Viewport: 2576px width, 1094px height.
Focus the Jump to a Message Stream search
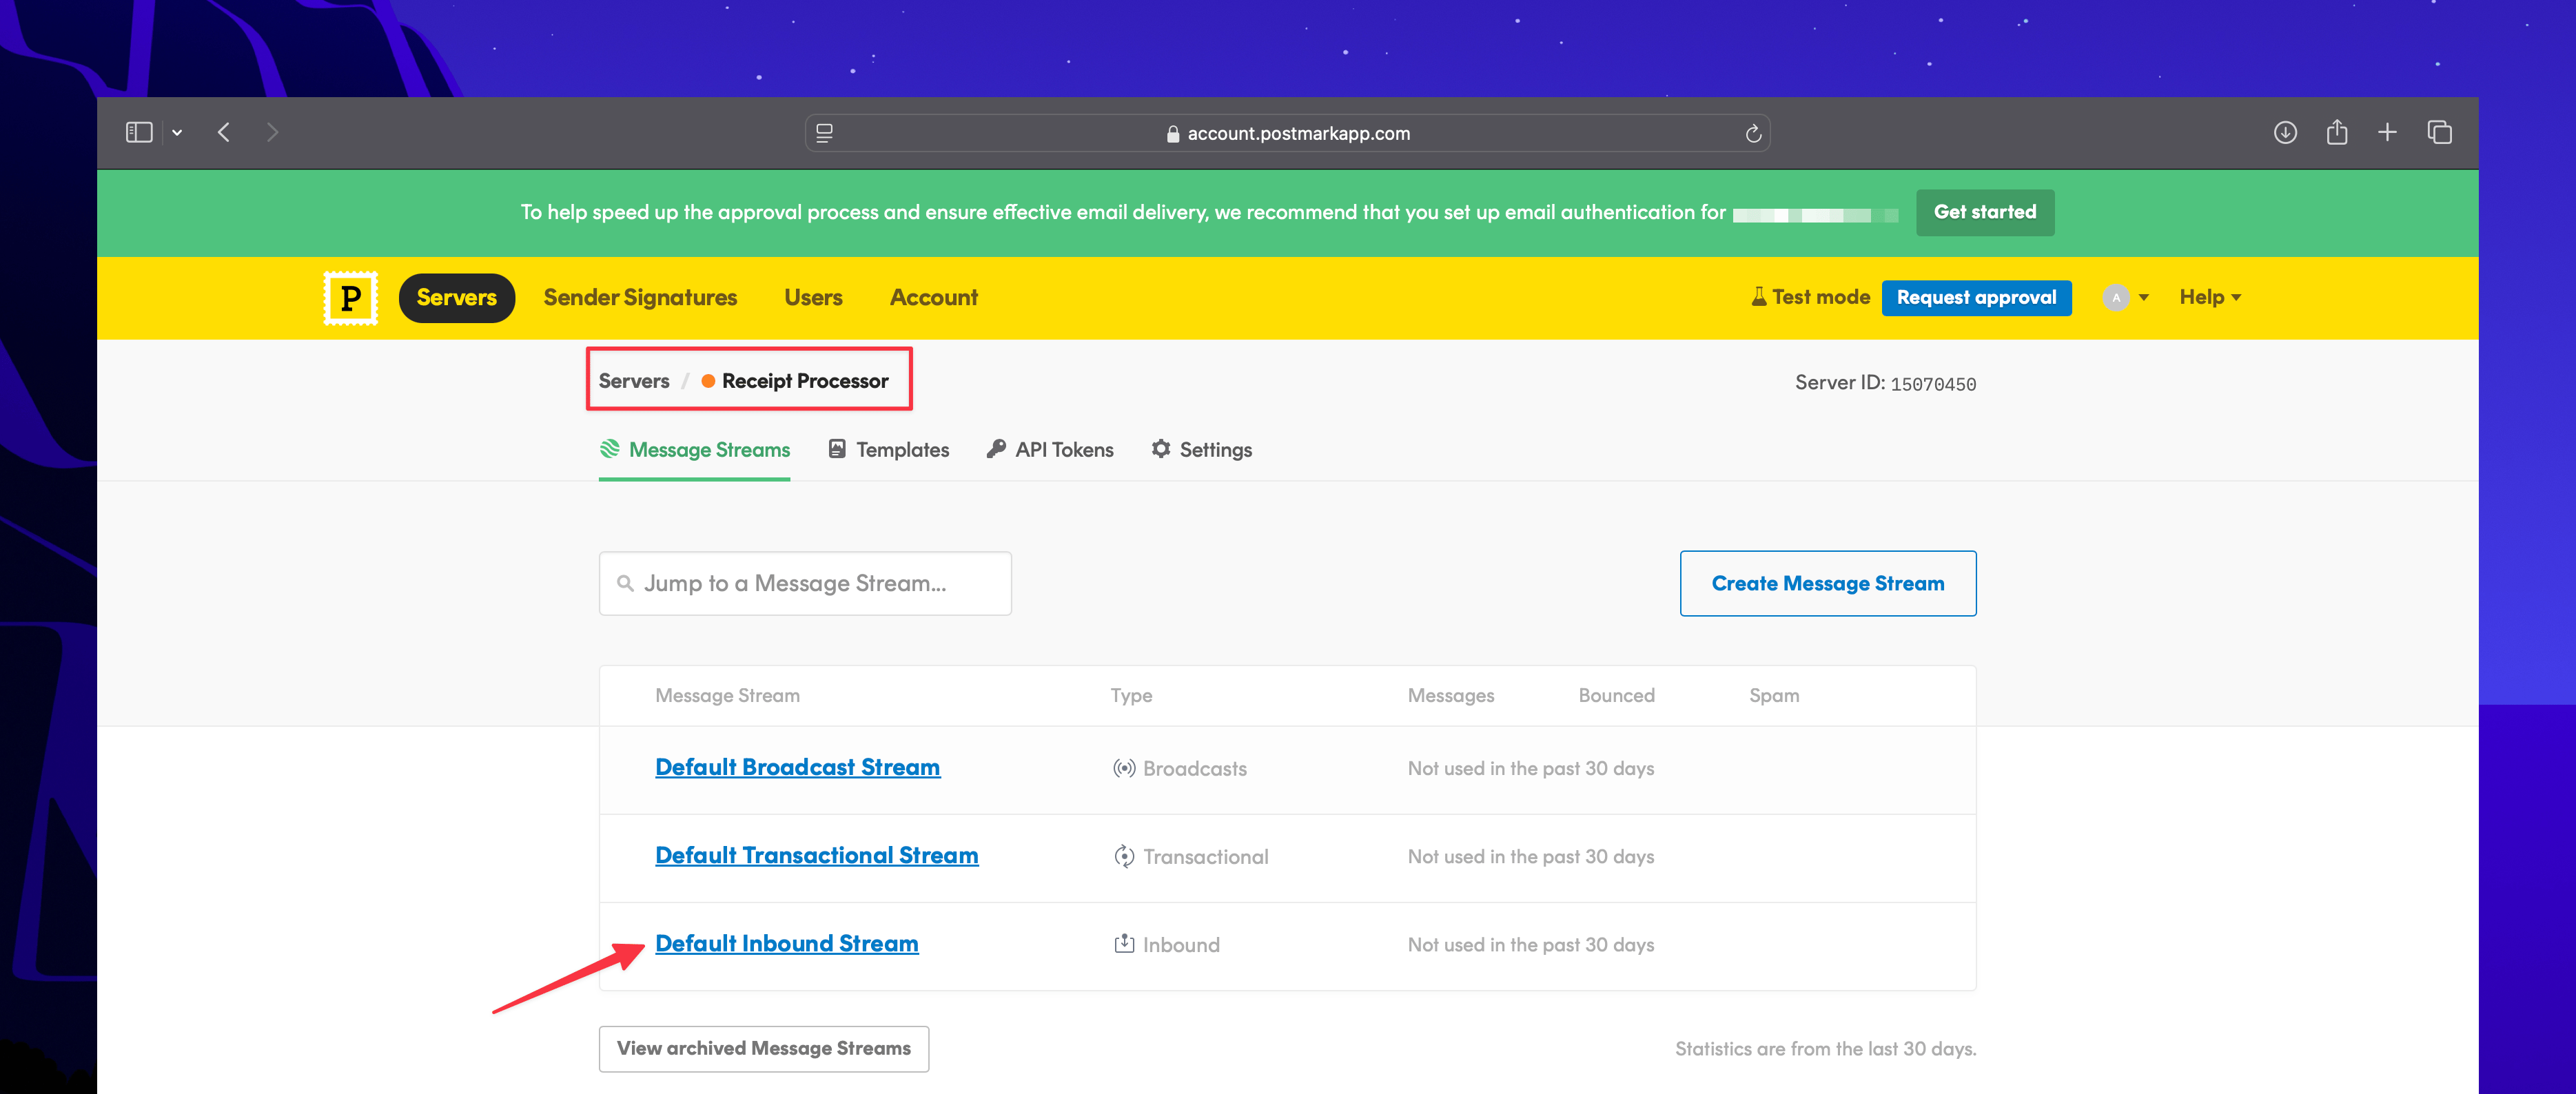tap(805, 583)
